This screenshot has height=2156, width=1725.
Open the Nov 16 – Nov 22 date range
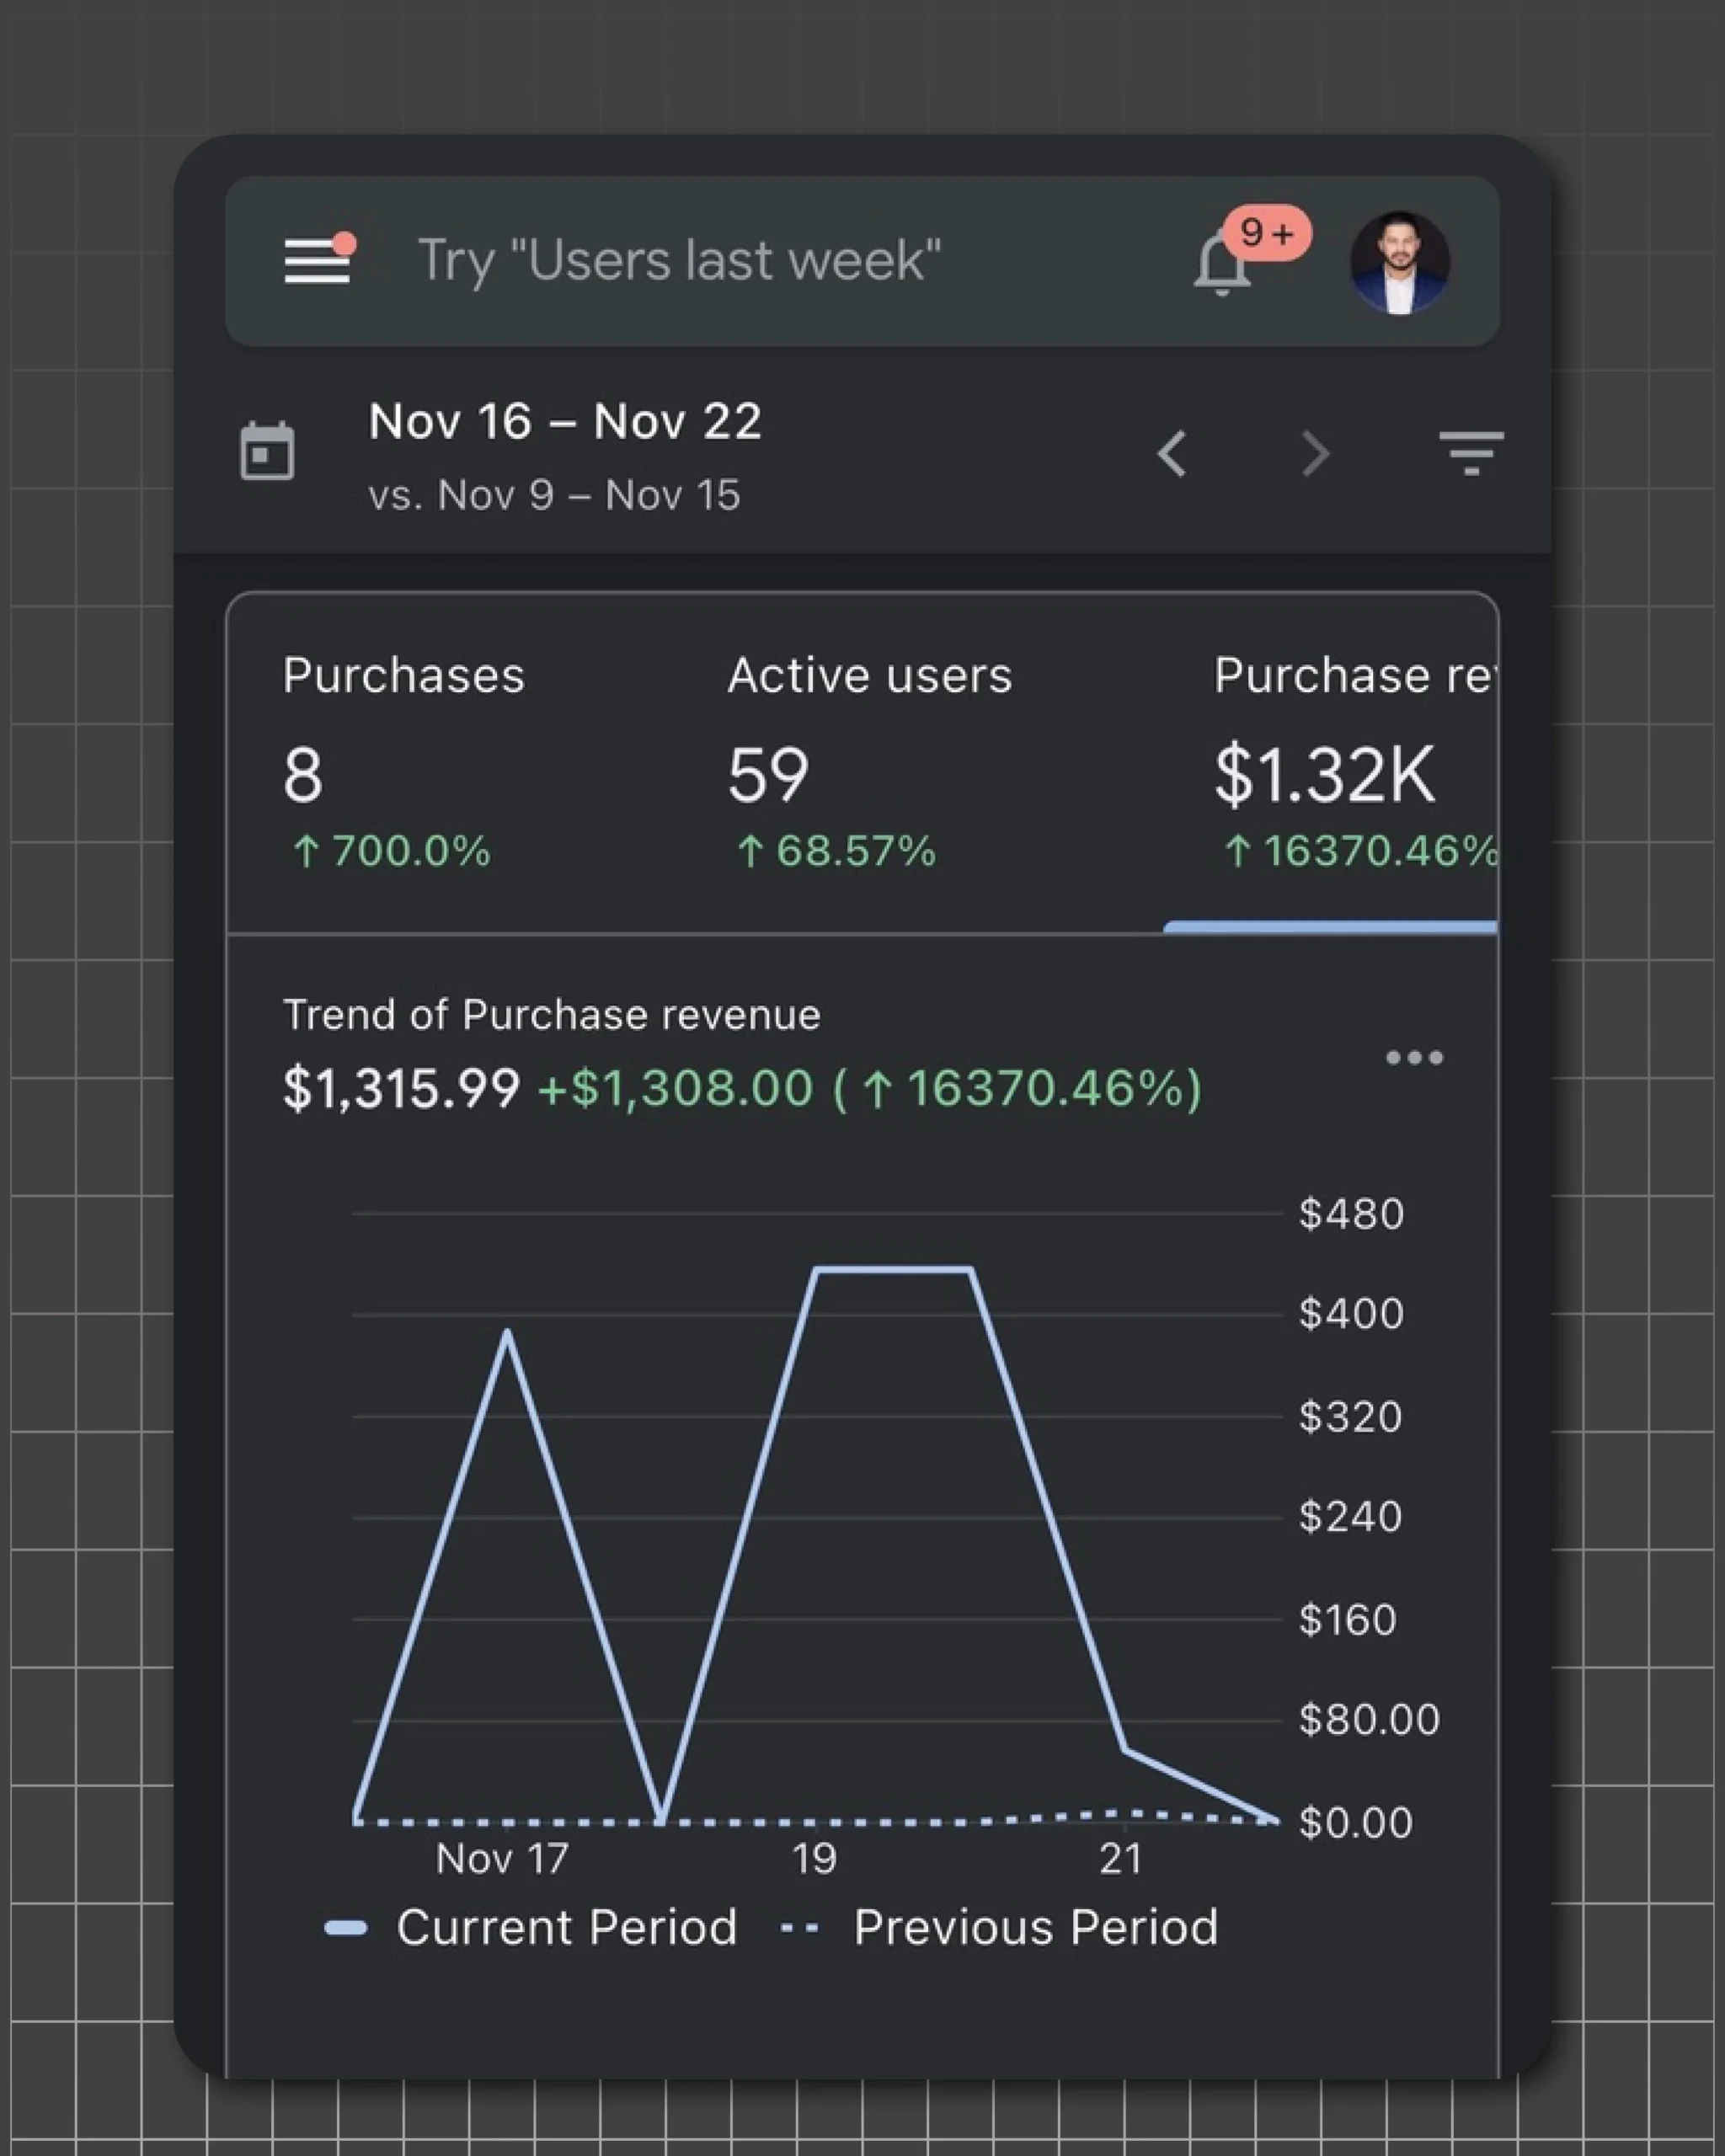click(x=565, y=422)
